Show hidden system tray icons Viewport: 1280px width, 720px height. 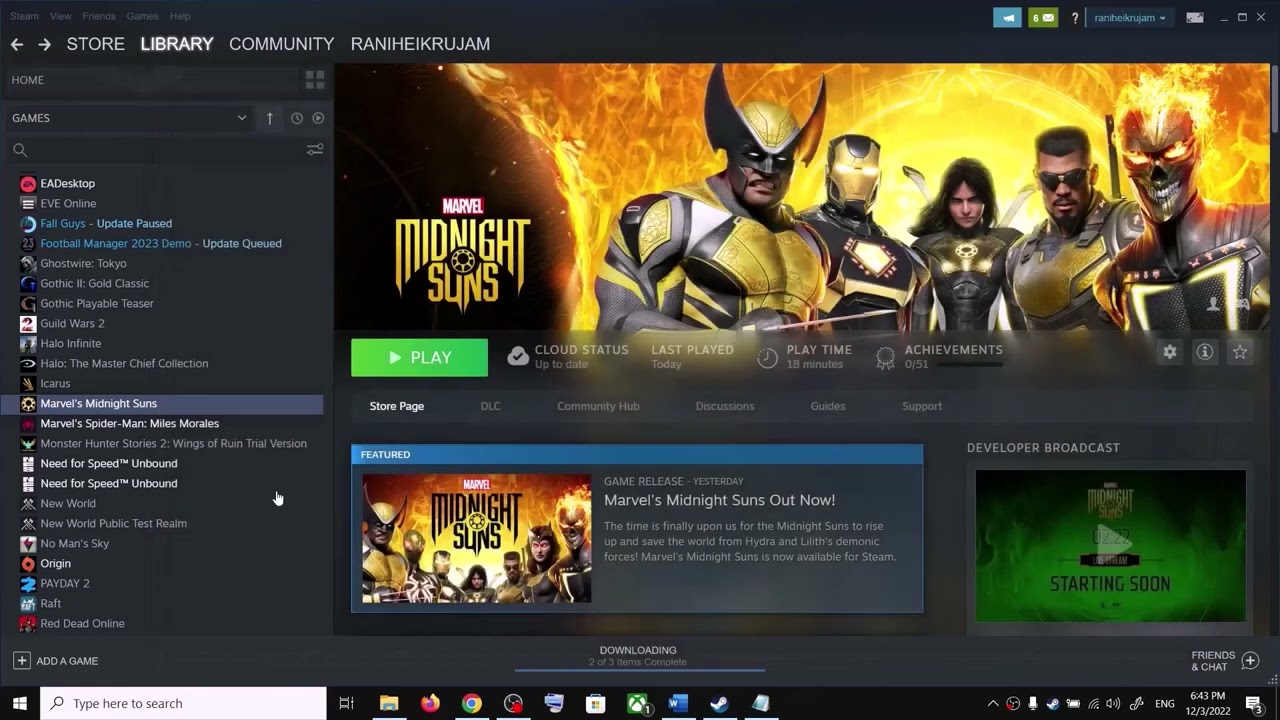[x=993, y=704]
